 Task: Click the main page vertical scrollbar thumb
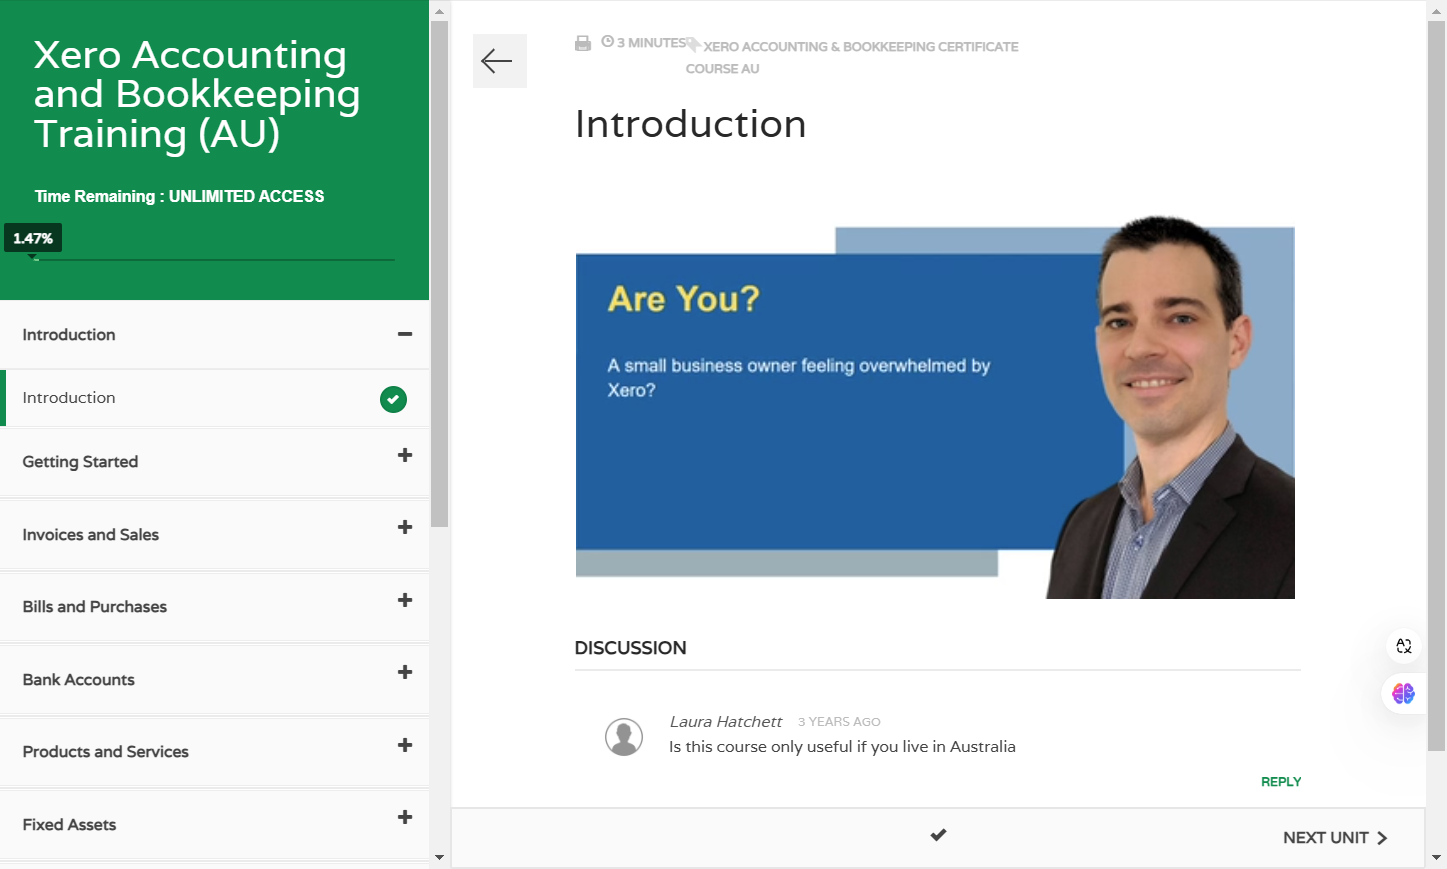[1437, 385]
